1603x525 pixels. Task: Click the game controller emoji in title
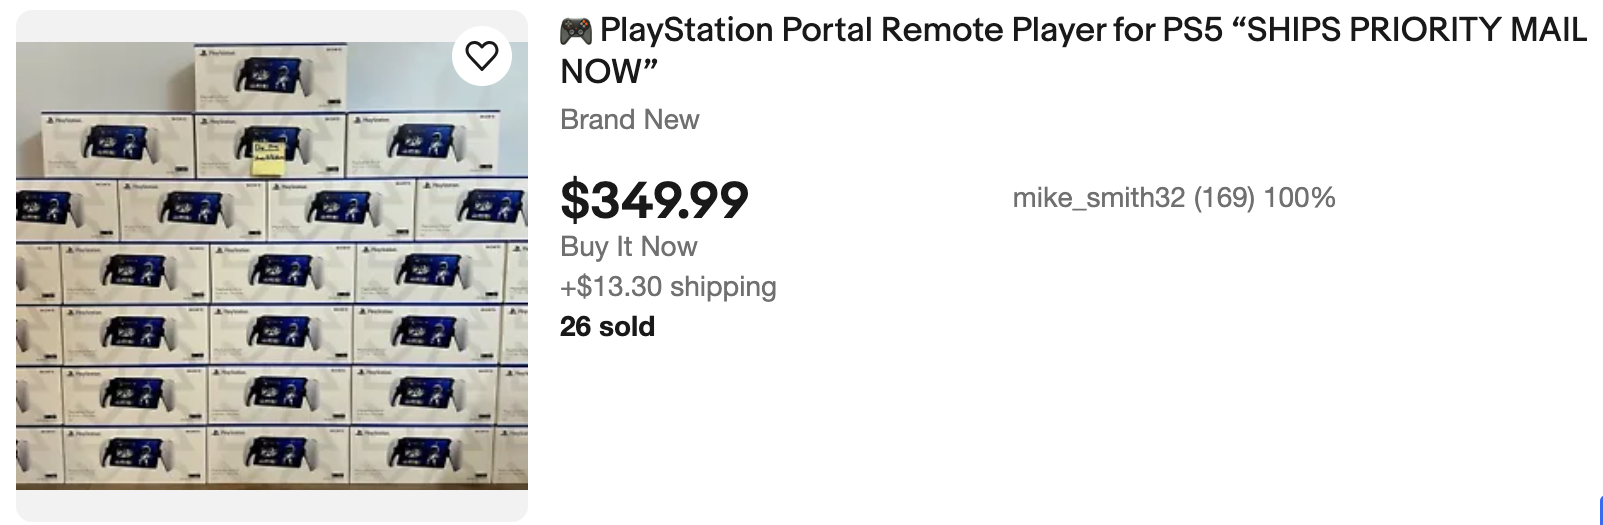[576, 32]
